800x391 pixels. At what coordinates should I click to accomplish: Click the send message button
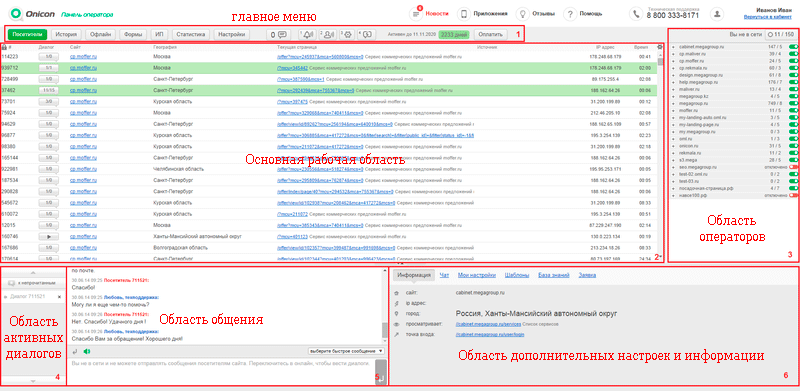pyautogui.click(x=381, y=372)
